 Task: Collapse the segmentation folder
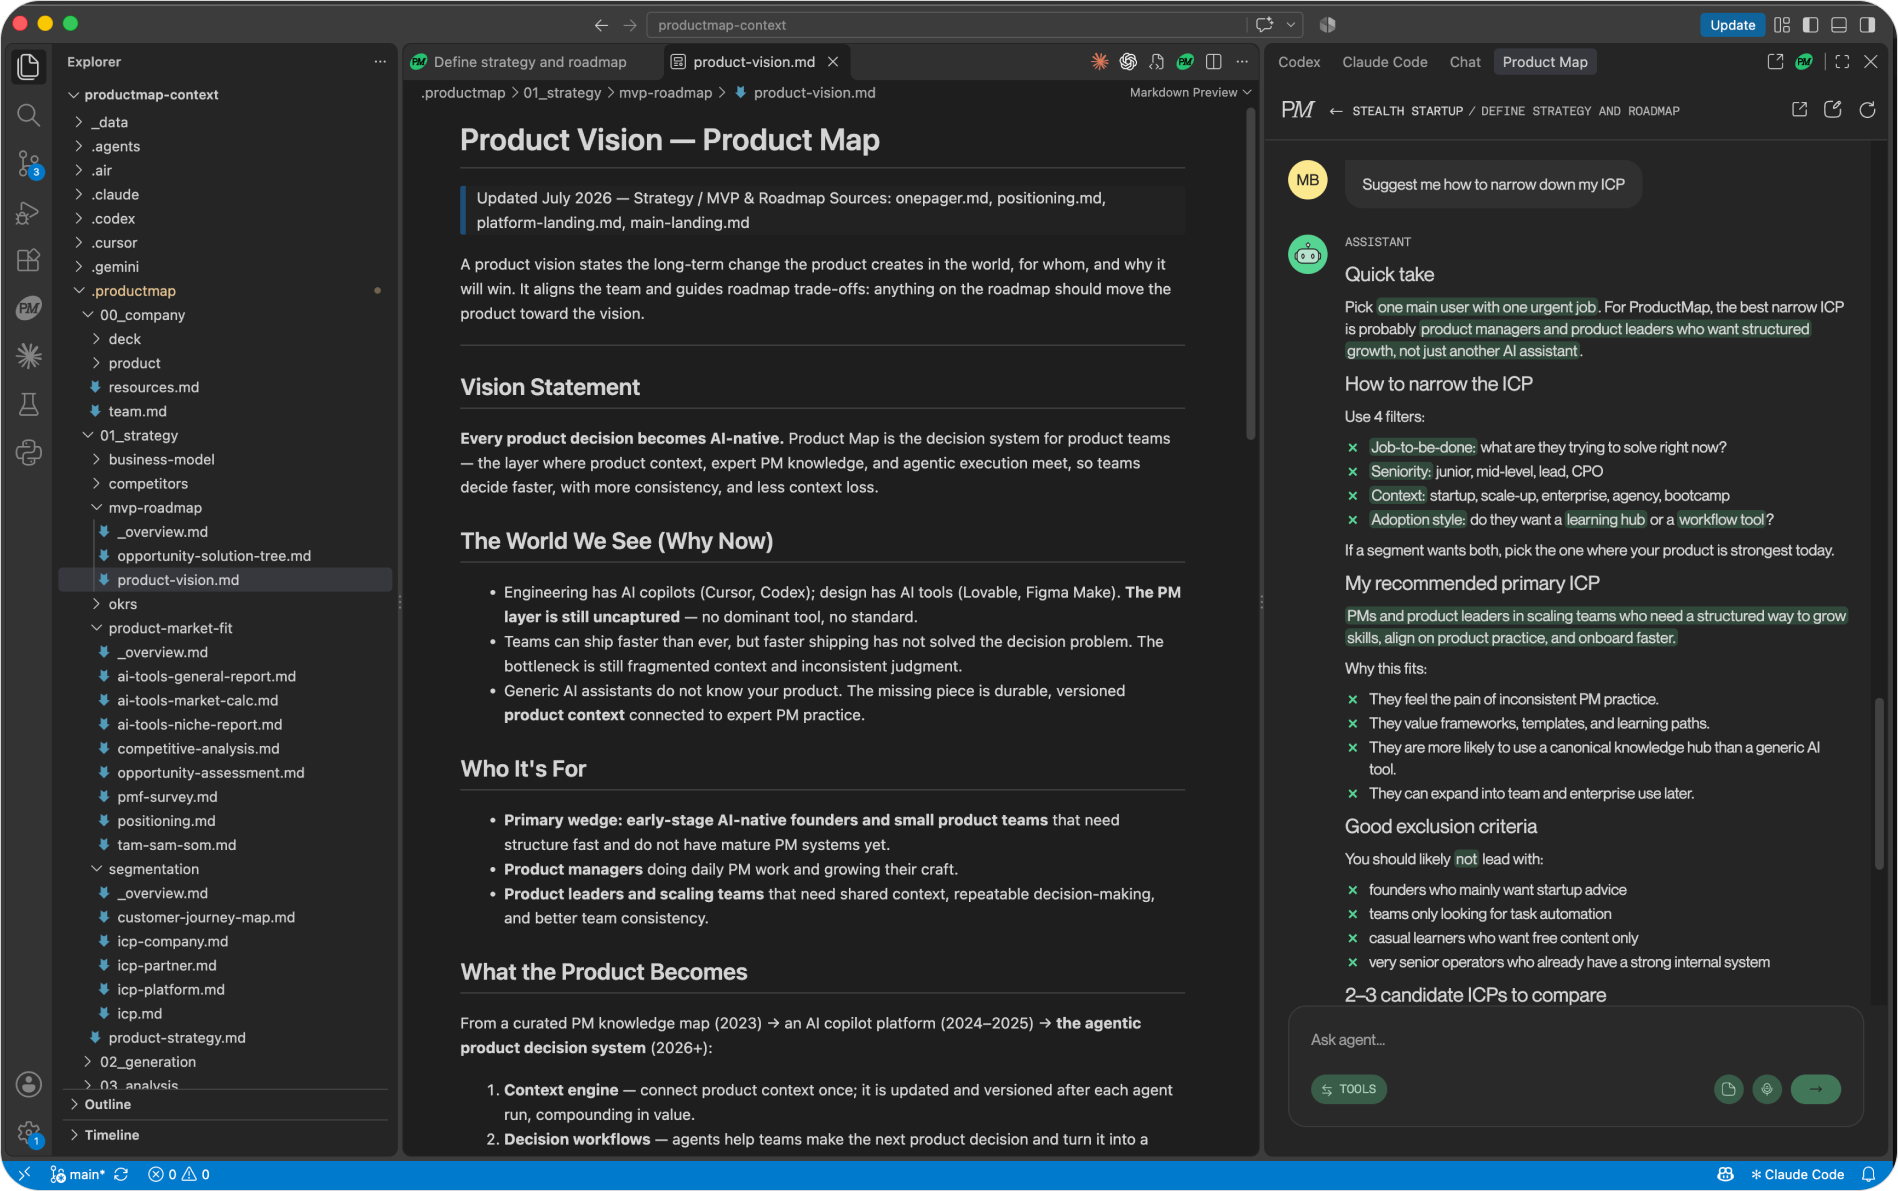click(x=153, y=869)
